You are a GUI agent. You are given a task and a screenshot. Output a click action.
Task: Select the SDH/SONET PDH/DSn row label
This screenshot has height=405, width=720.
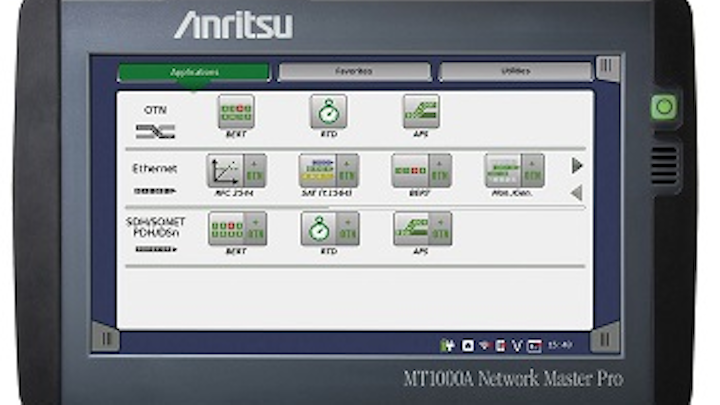pyautogui.click(x=156, y=227)
